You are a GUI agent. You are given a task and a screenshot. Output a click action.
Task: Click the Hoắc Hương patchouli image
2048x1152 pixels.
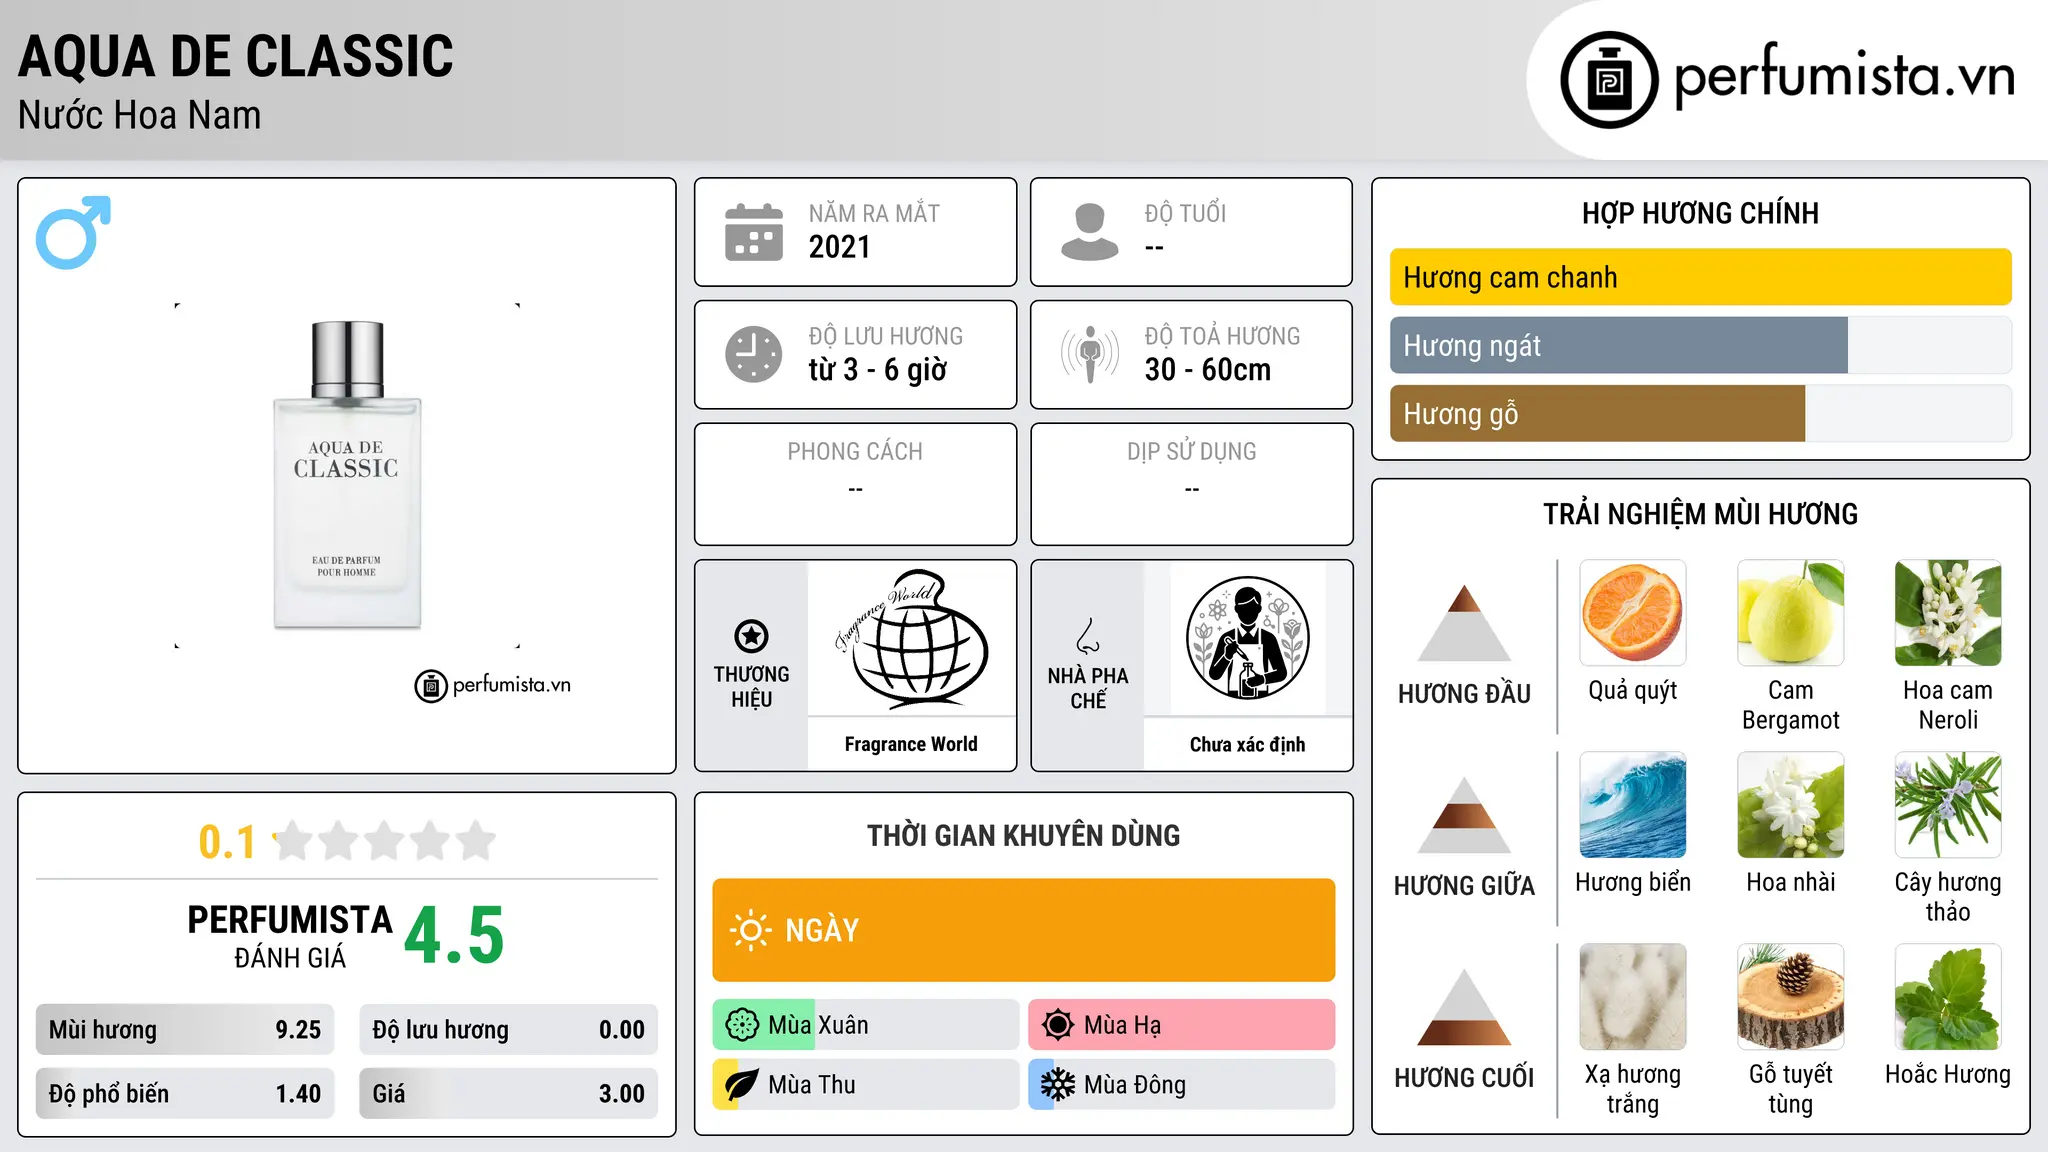[1948, 997]
